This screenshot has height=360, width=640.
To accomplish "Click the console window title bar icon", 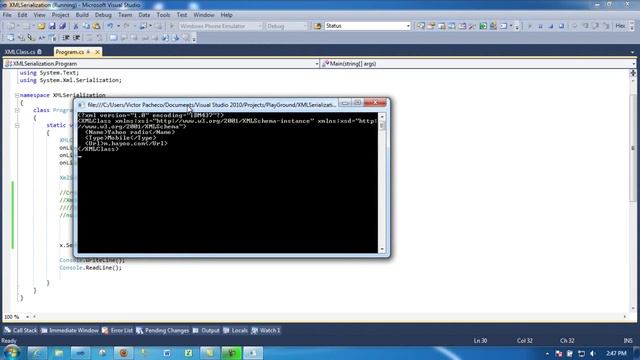I will click(81, 105).
